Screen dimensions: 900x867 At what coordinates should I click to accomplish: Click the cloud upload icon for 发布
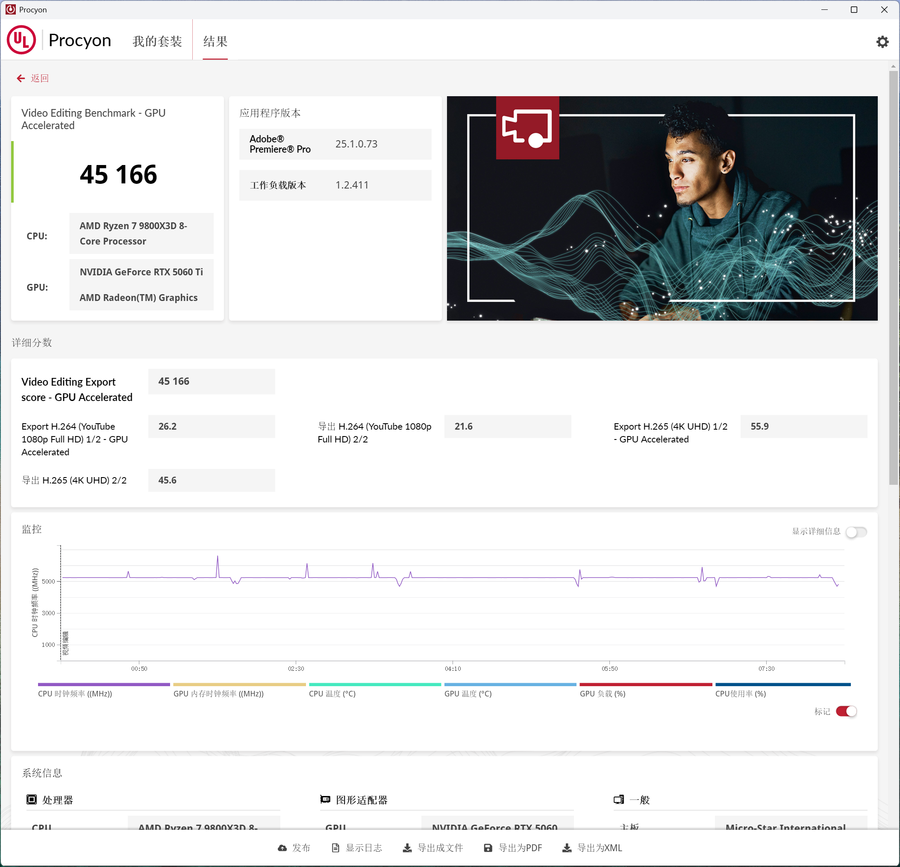coord(282,848)
